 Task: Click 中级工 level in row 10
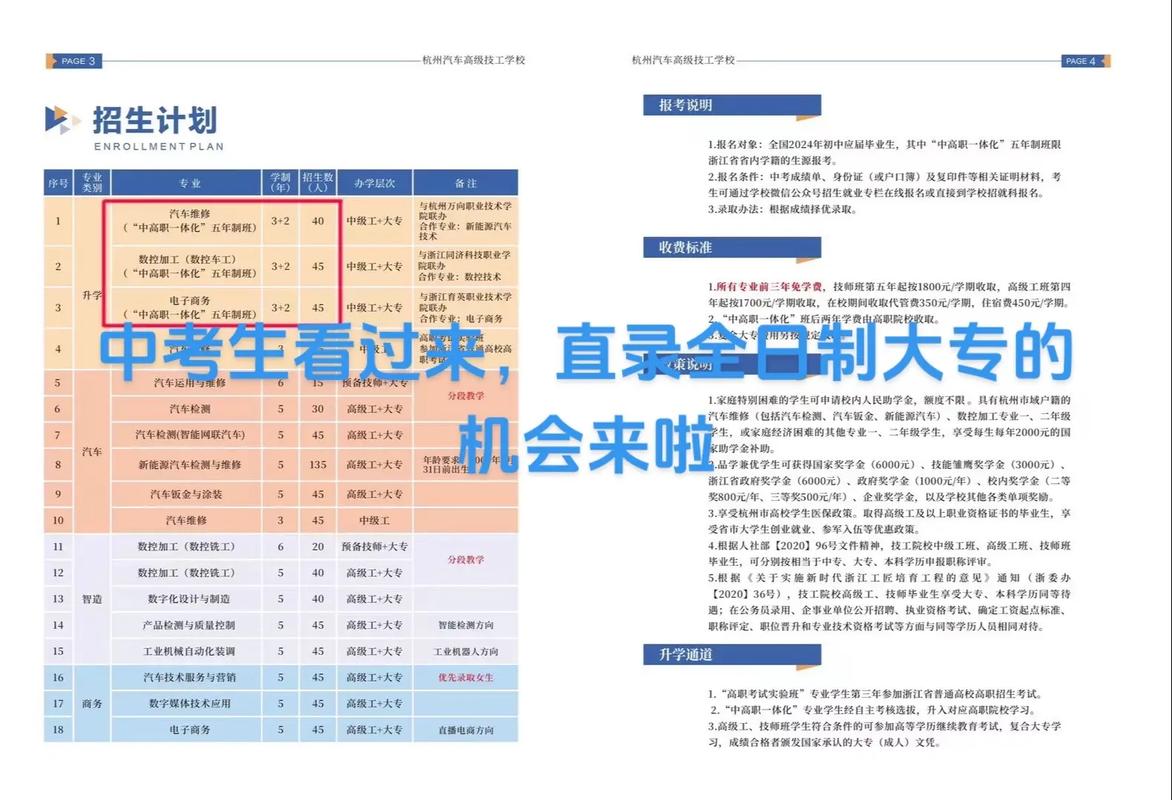[x=374, y=520]
